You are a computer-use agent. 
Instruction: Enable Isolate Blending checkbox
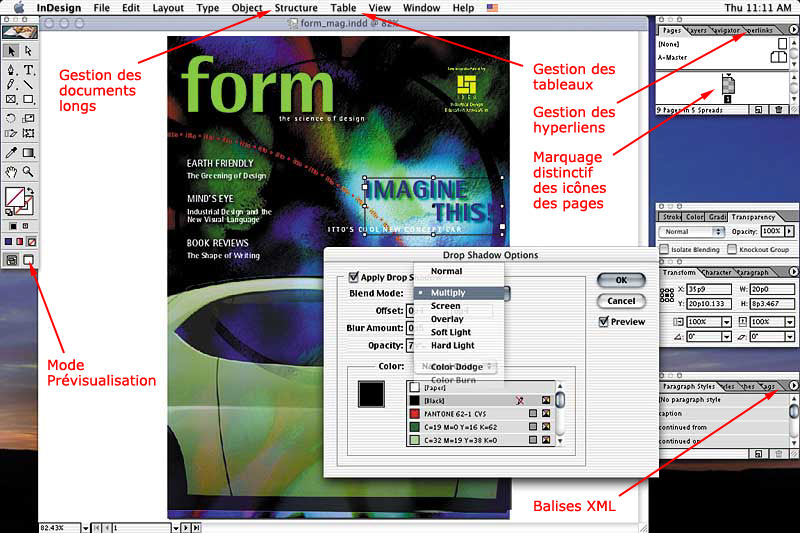pyautogui.click(x=664, y=249)
